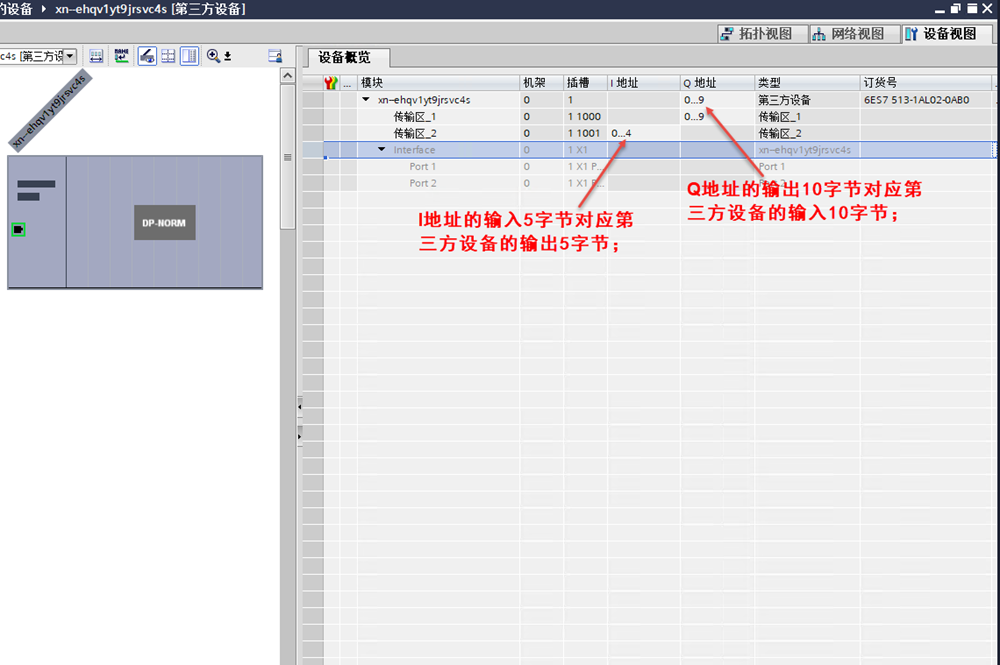Click the show address labels toolbar icon
Screen dimensions: 1000x665
[122, 56]
